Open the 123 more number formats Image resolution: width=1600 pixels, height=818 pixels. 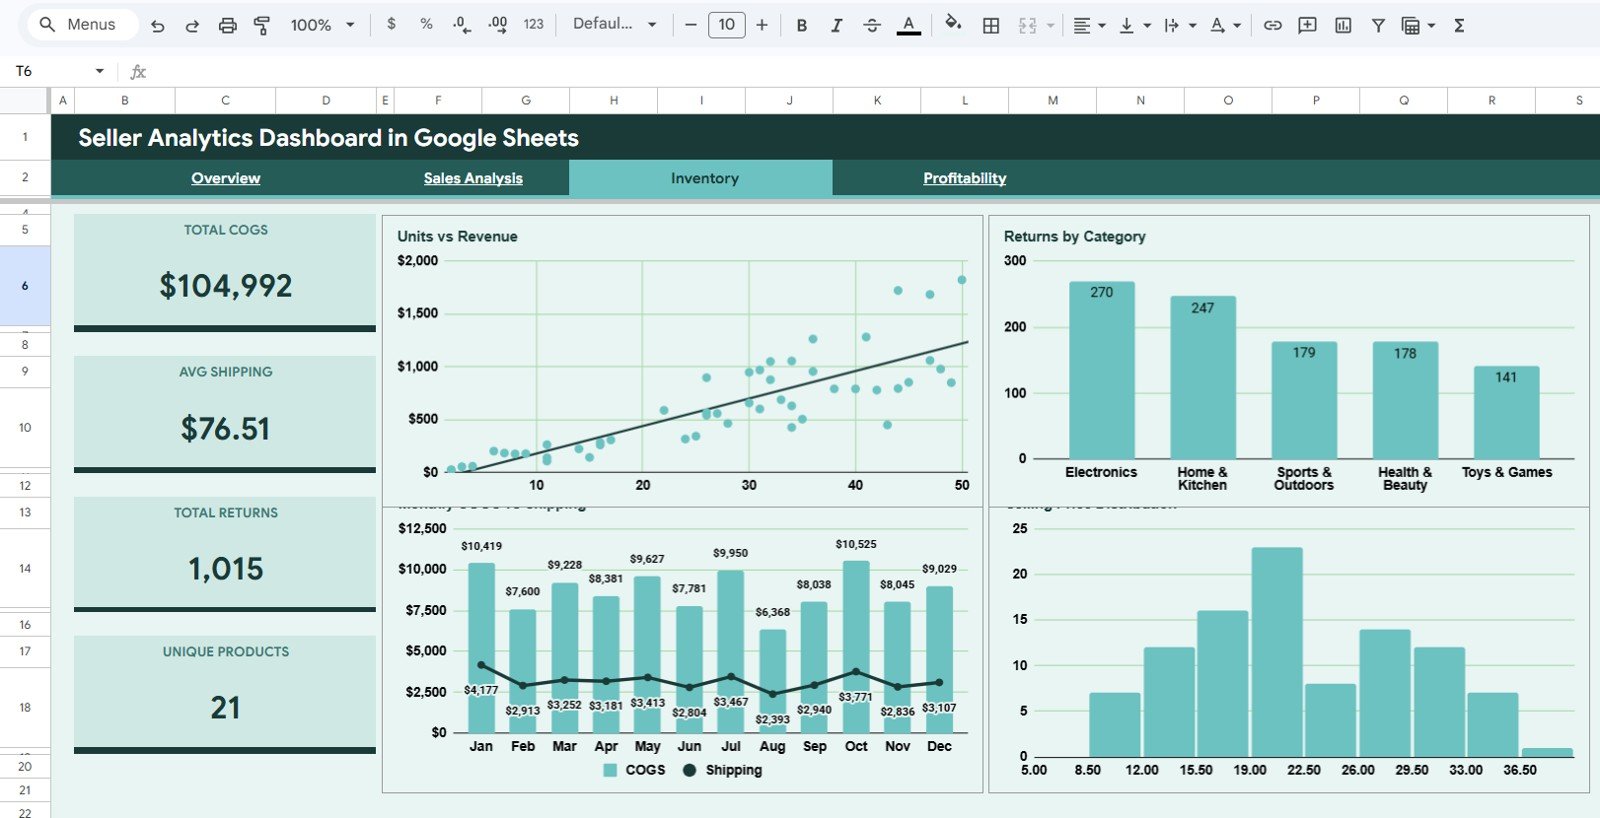pyautogui.click(x=533, y=24)
